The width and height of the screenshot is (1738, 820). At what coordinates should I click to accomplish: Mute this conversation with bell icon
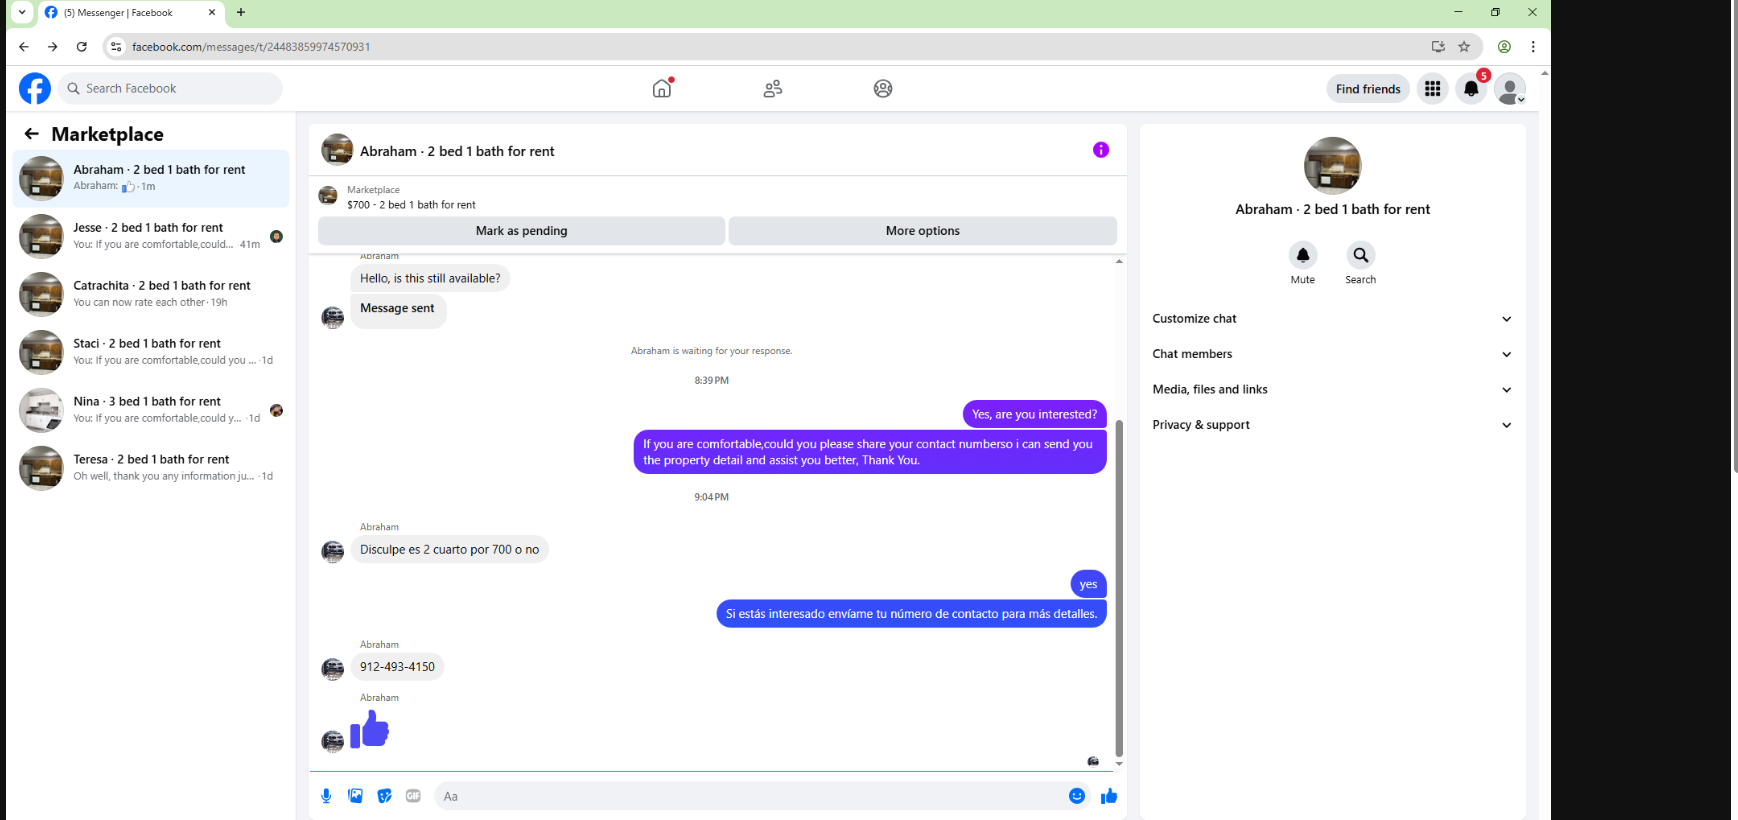click(x=1303, y=255)
